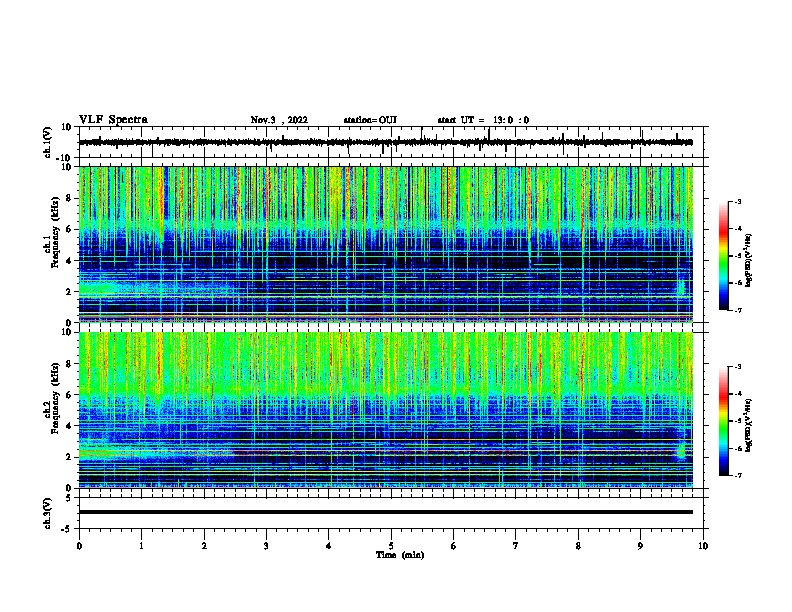Click the "VLF Spectra" plot title

point(113,120)
